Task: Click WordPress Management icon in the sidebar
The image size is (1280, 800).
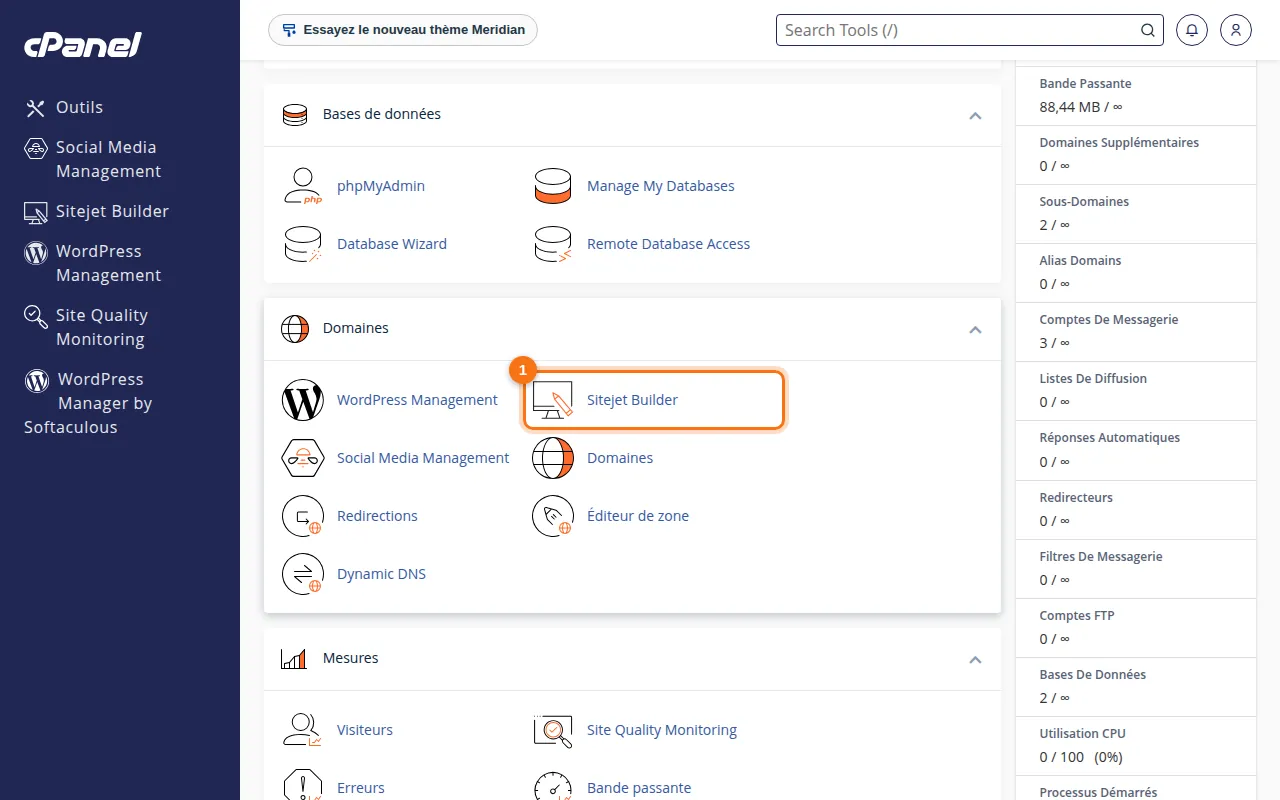Action: 36,252
